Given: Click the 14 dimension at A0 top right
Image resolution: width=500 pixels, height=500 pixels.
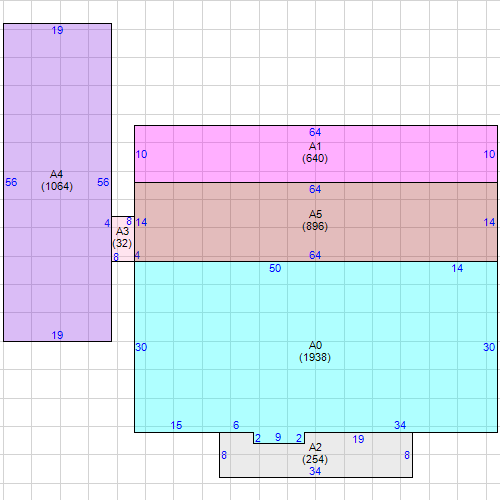Looking at the screenshot, I should [457, 268].
